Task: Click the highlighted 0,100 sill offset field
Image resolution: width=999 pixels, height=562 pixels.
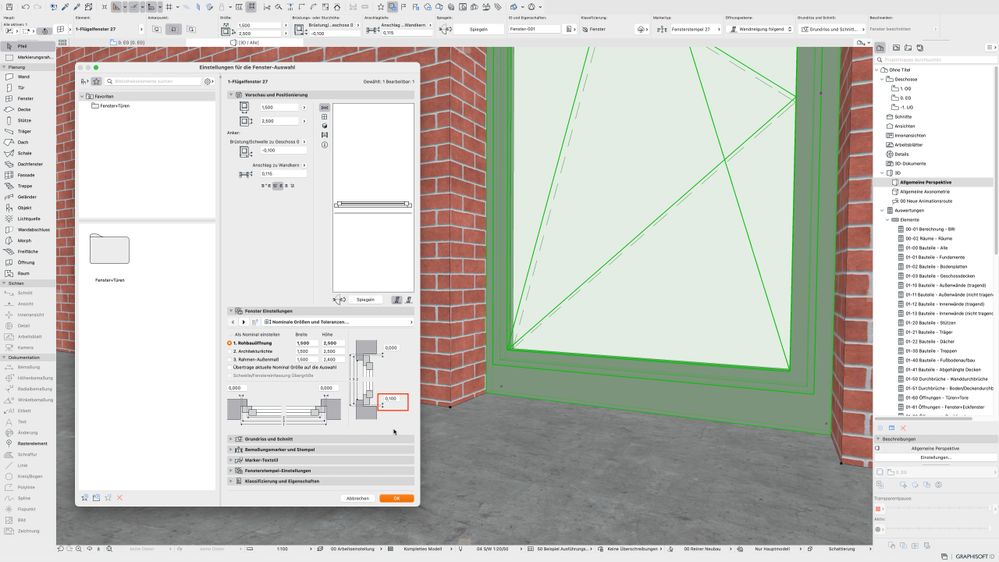Action: [x=392, y=399]
